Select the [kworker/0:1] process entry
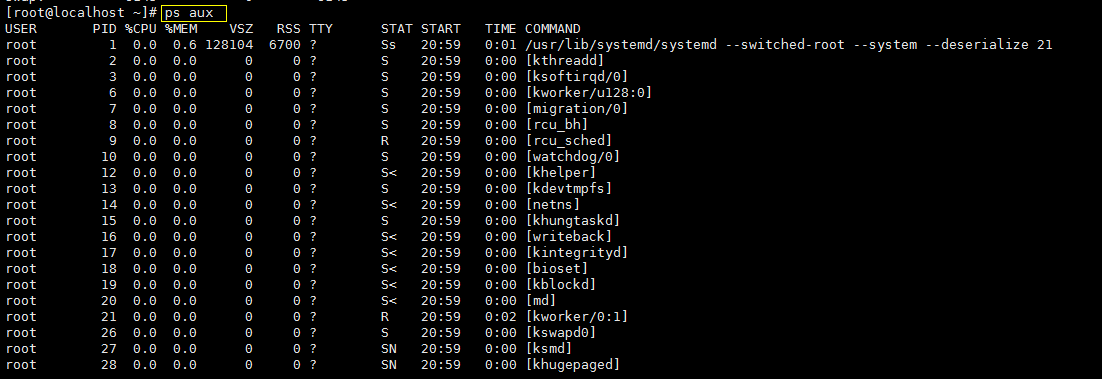 [576, 317]
